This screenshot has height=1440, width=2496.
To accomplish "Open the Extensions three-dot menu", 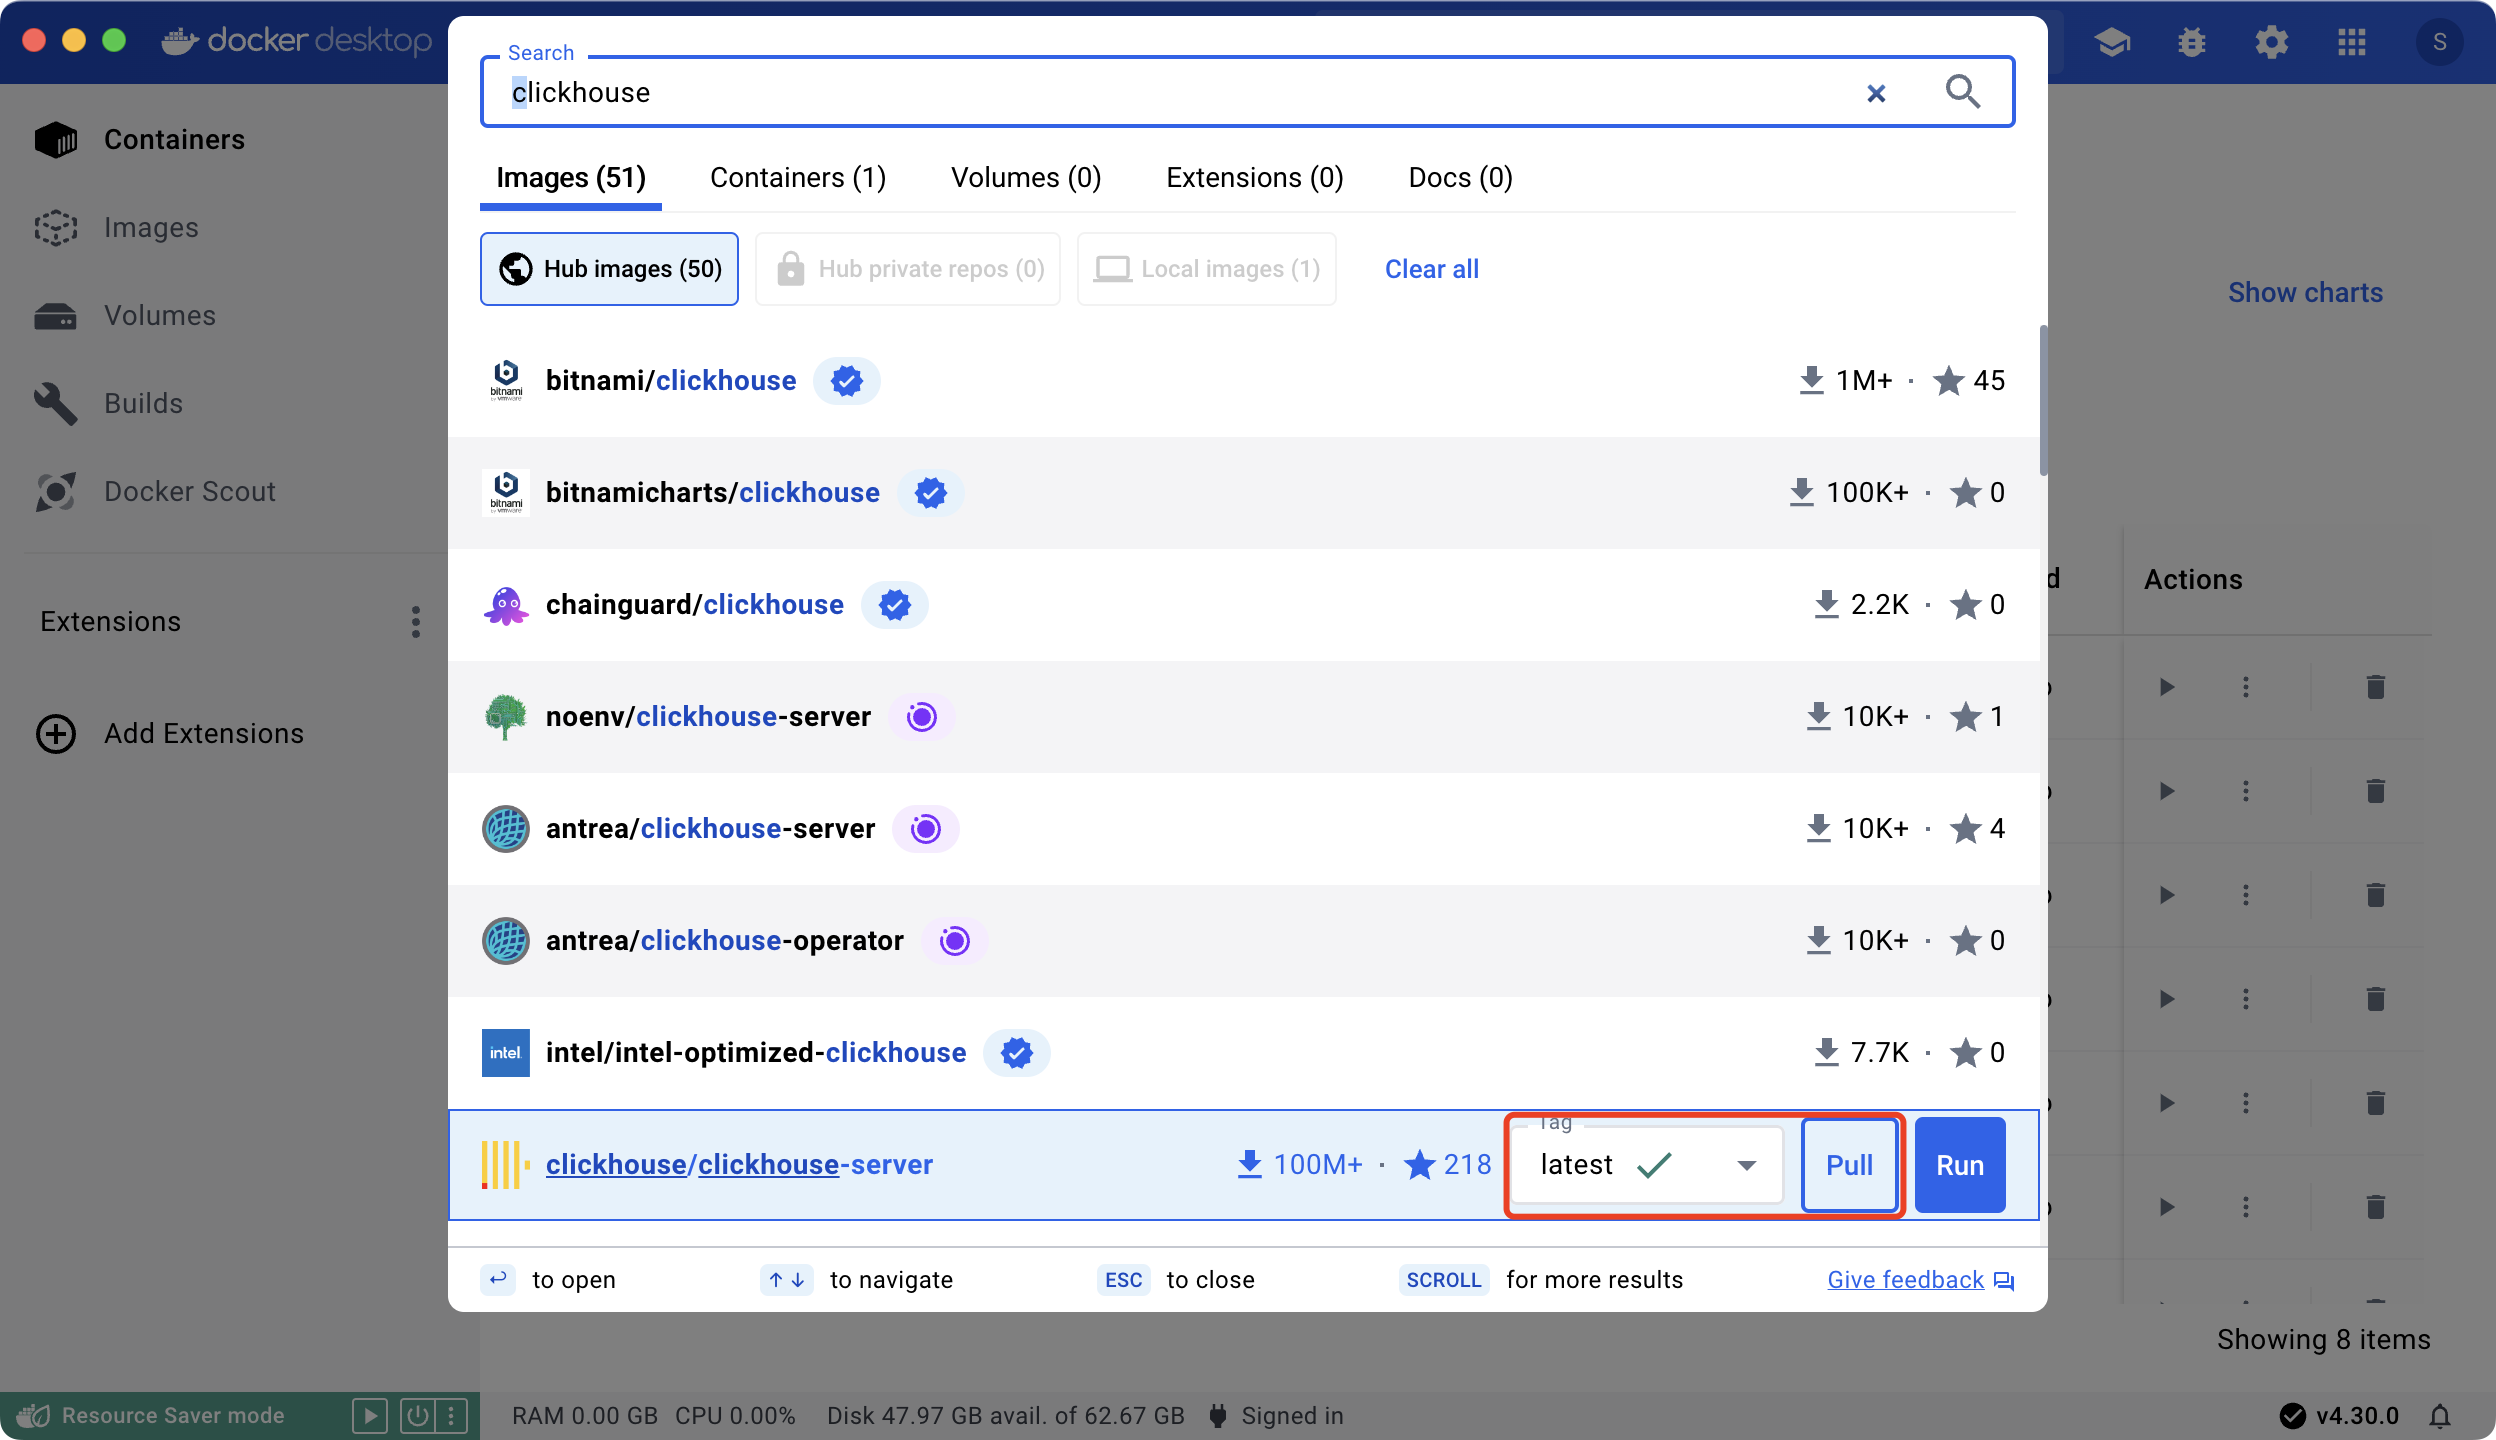I will pos(416,621).
